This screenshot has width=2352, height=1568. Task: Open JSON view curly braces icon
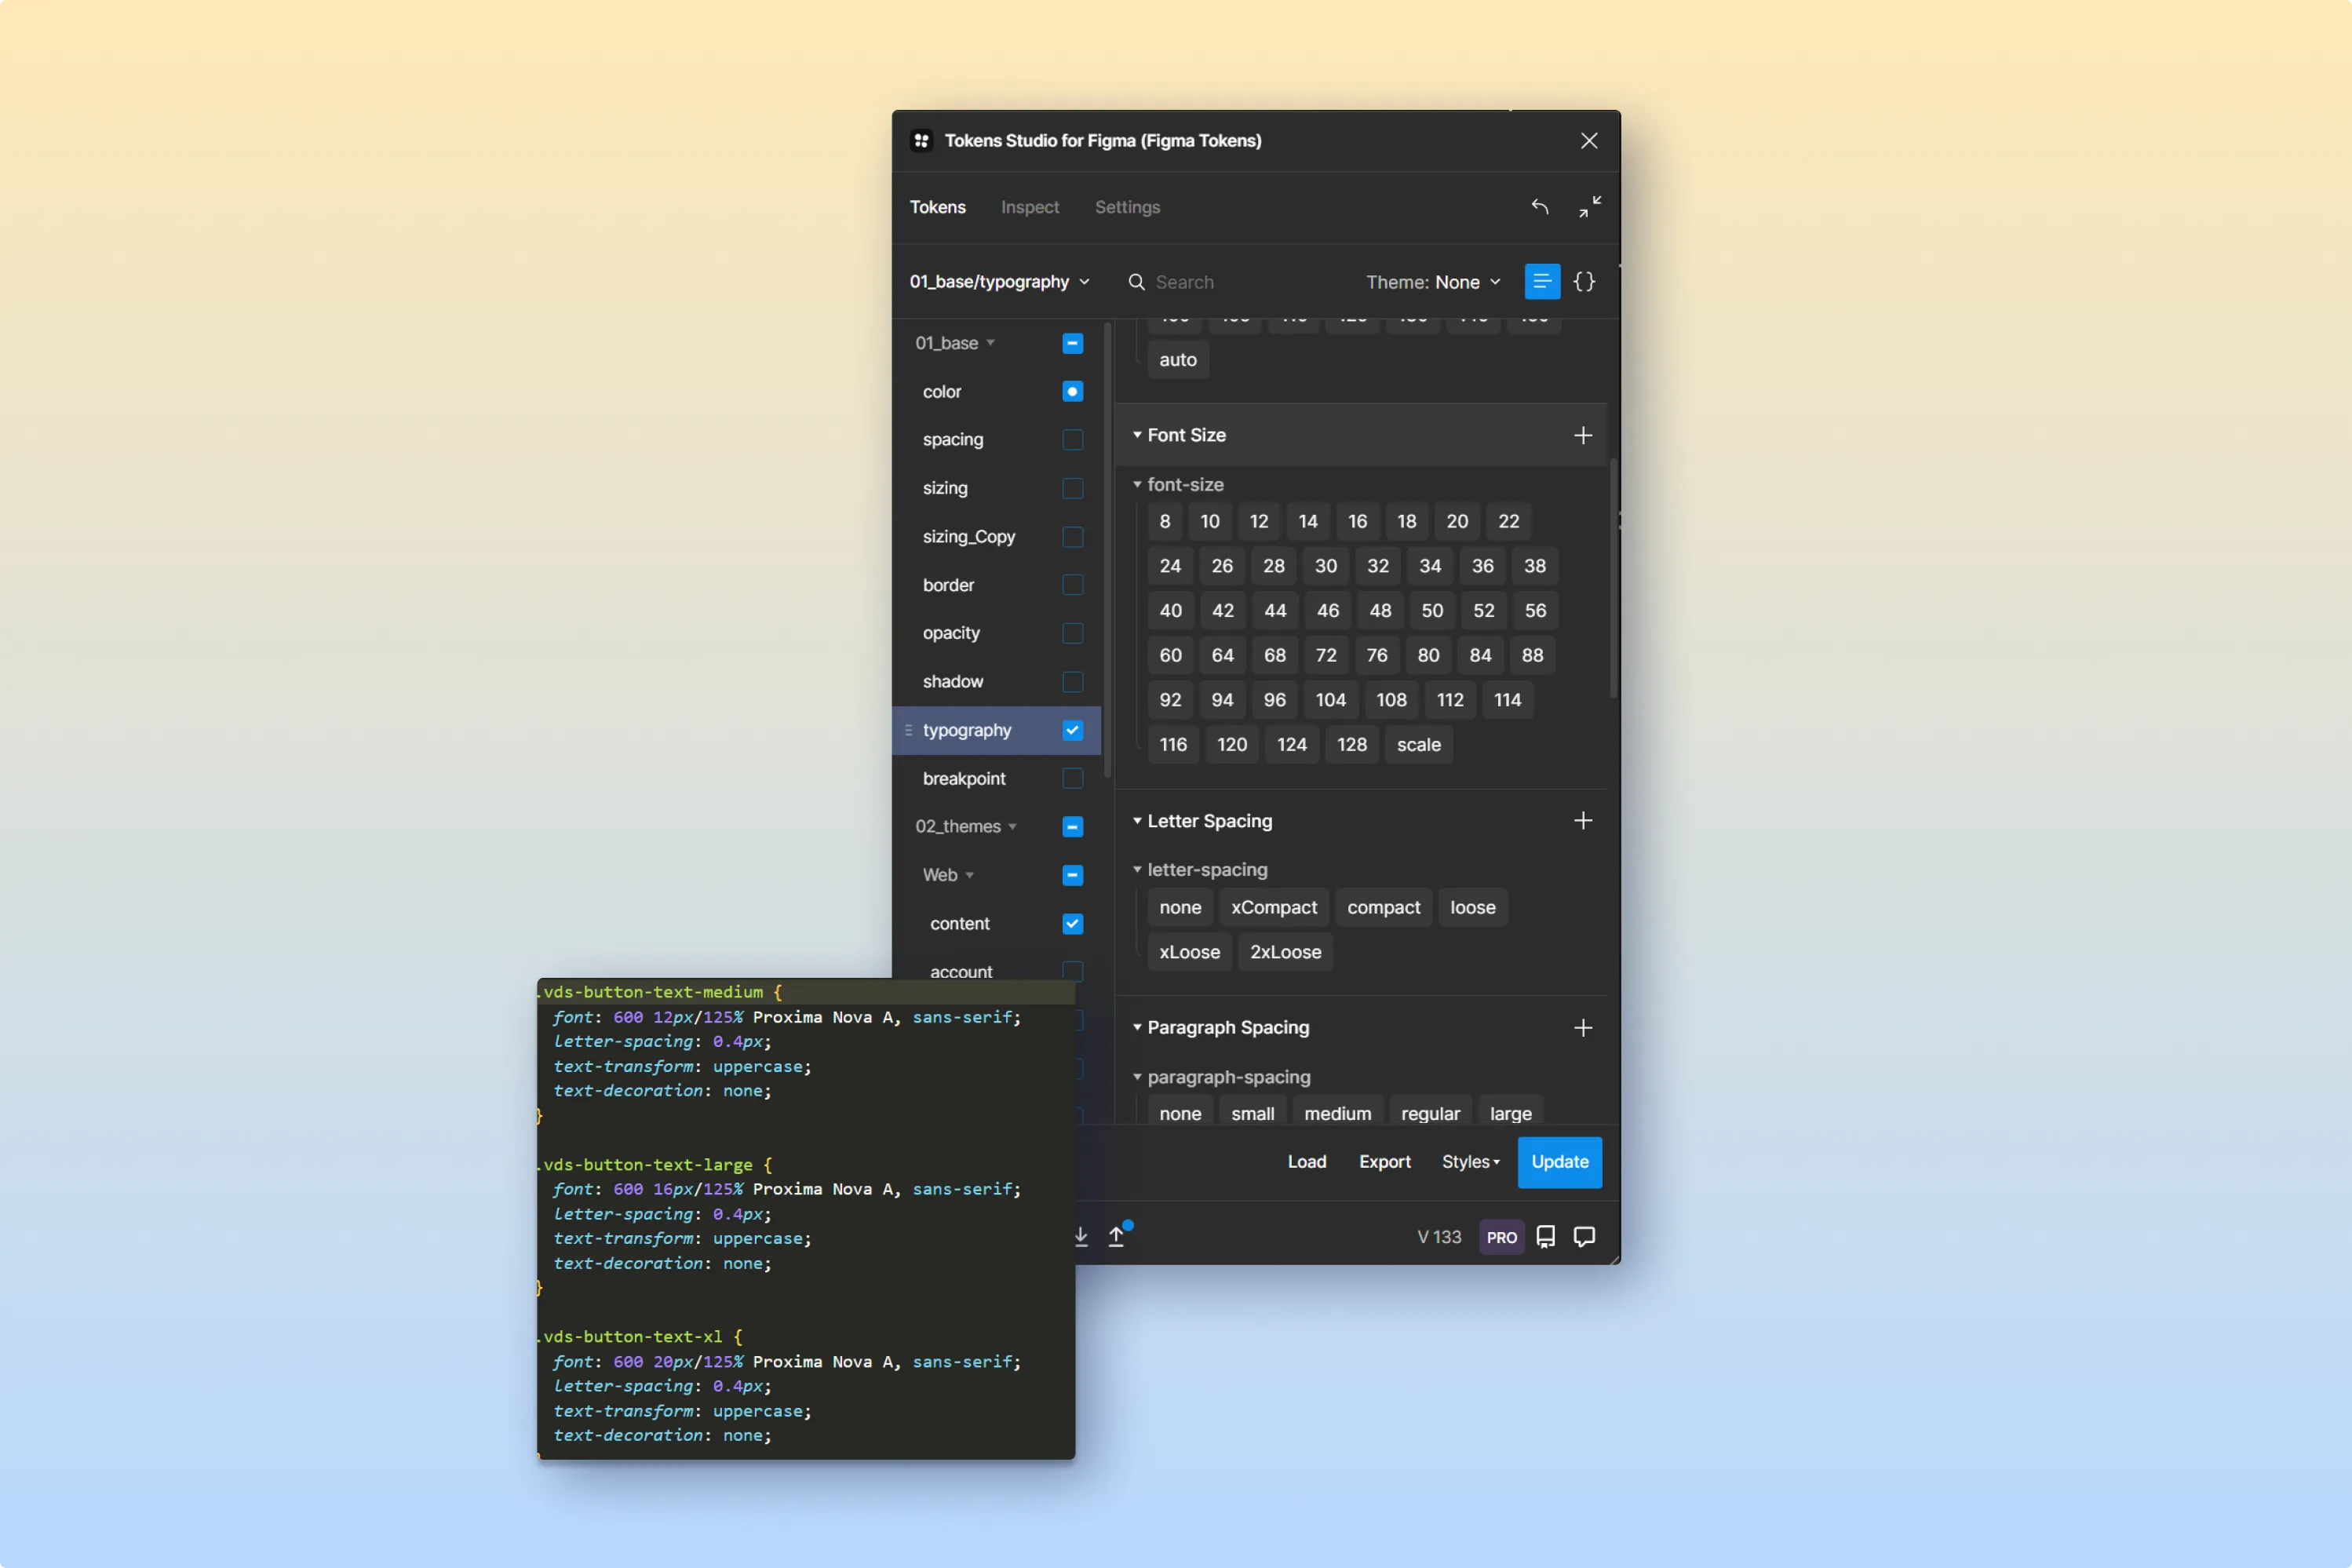(1584, 282)
